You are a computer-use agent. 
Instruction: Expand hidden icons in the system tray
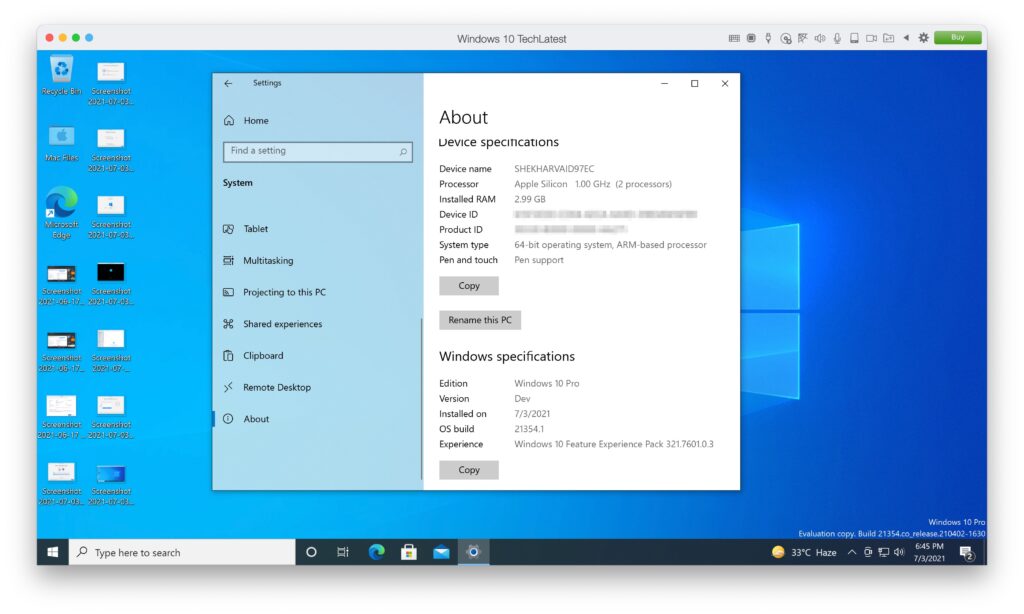coord(851,551)
